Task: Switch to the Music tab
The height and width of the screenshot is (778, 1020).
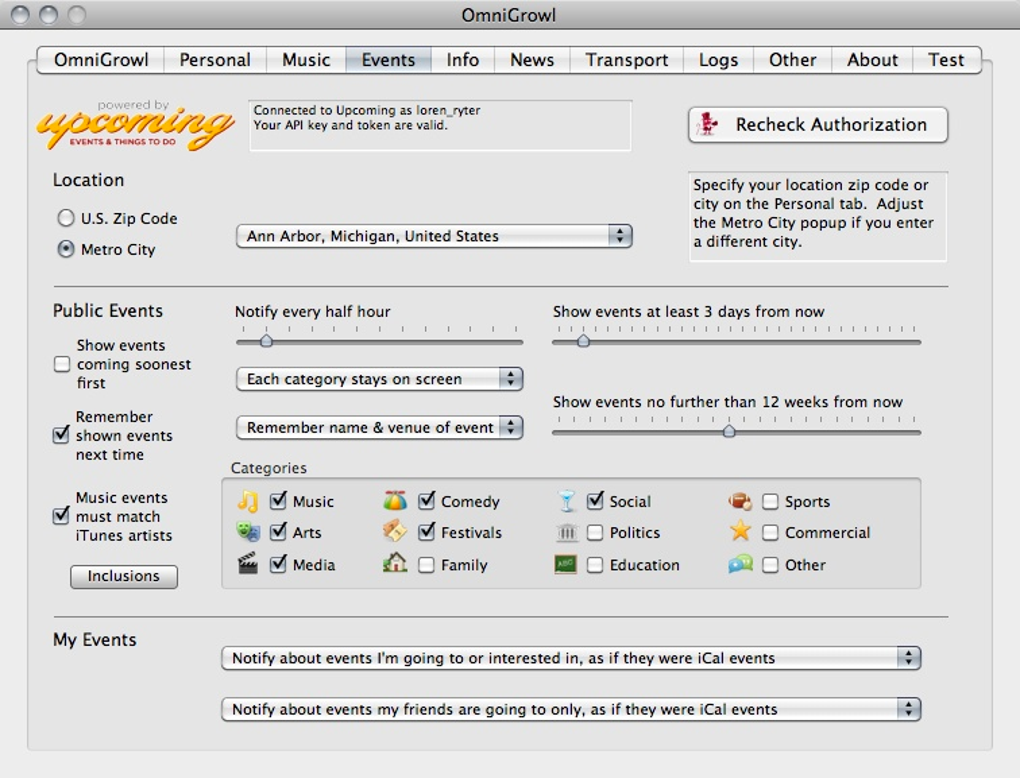Action: click(306, 60)
